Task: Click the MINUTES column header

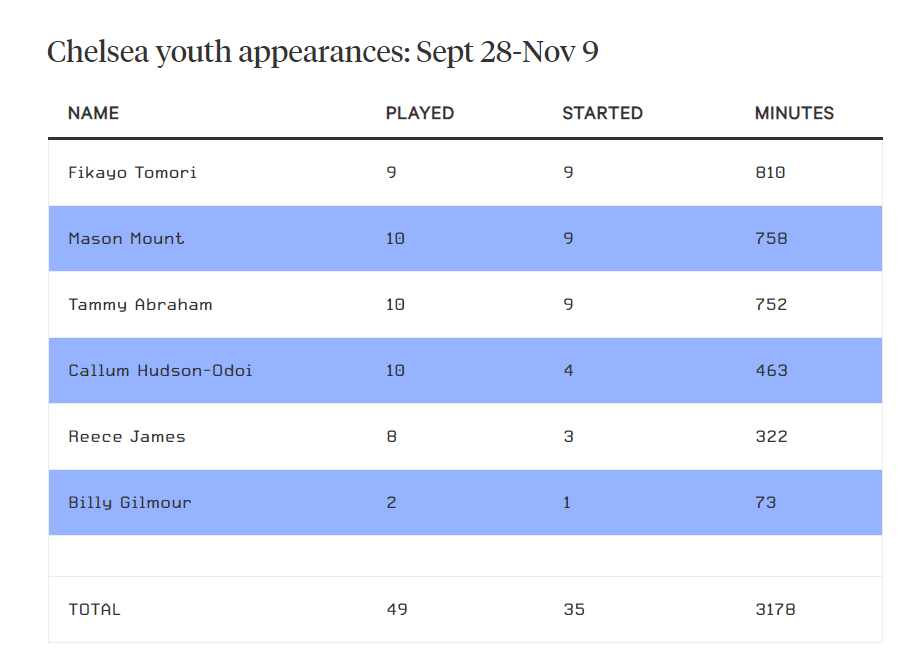Action: click(794, 113)
